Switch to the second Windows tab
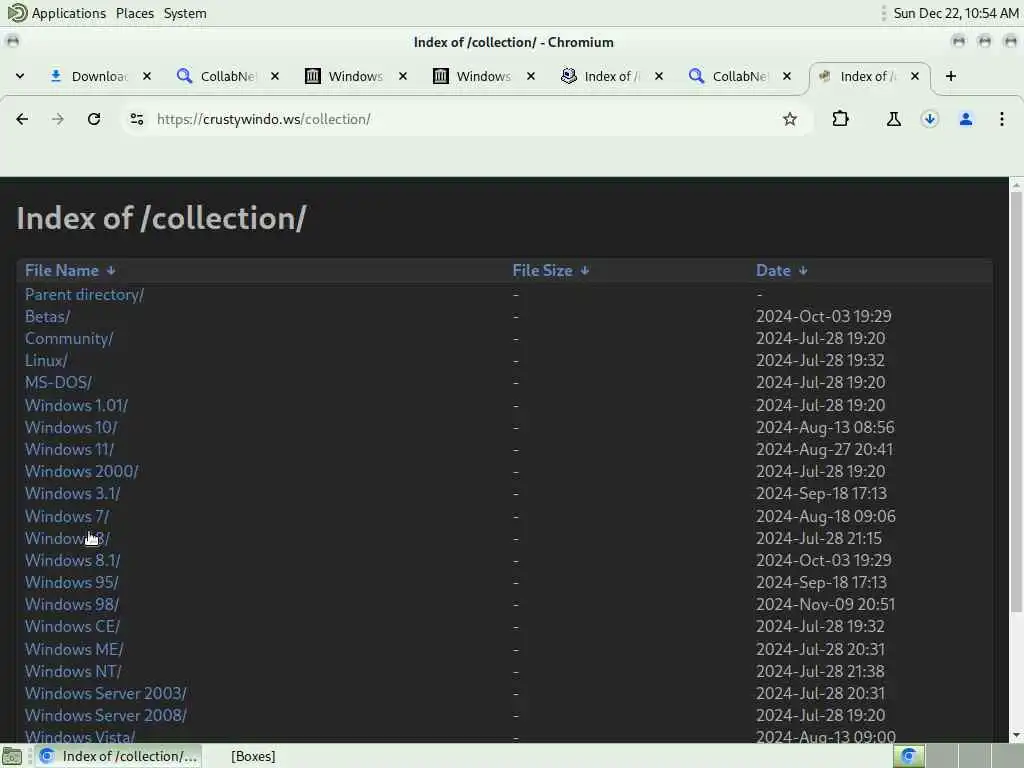This screenshot has width=1024, height=768. pos(473,76)
